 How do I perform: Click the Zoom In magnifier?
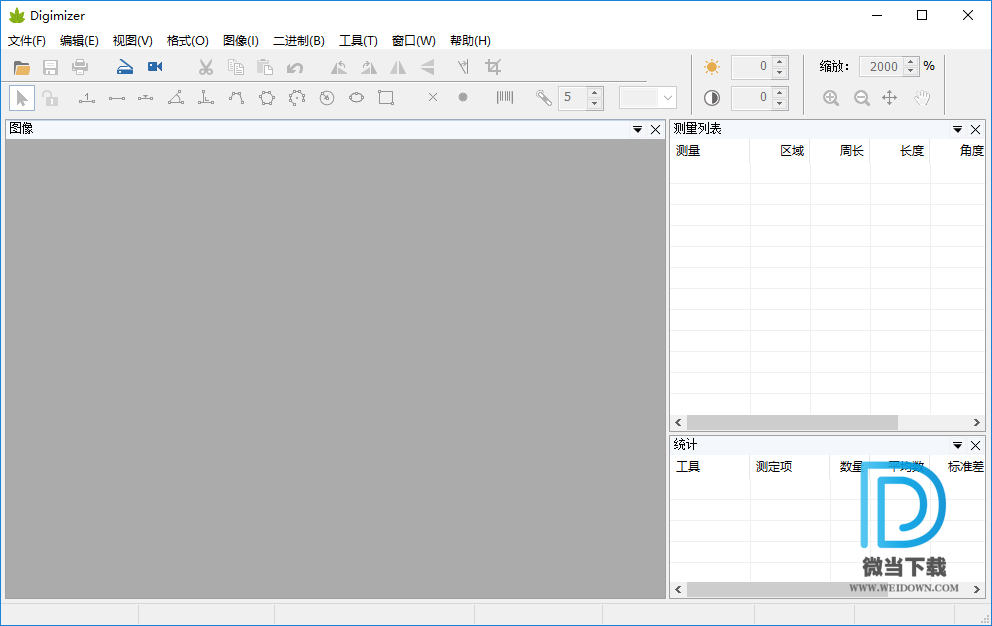coord(831,97)
